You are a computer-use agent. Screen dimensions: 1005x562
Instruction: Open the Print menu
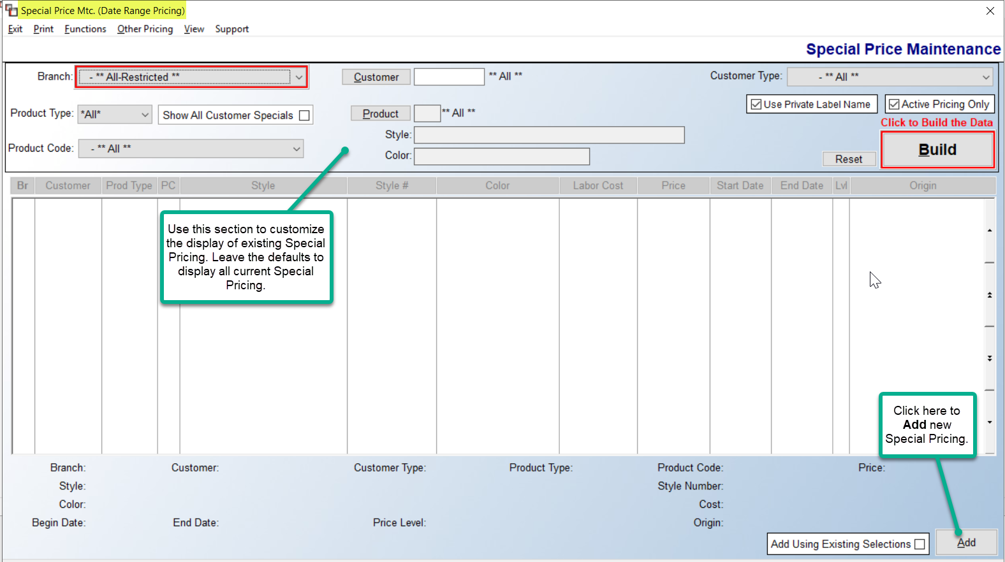(x=43, y=29)
